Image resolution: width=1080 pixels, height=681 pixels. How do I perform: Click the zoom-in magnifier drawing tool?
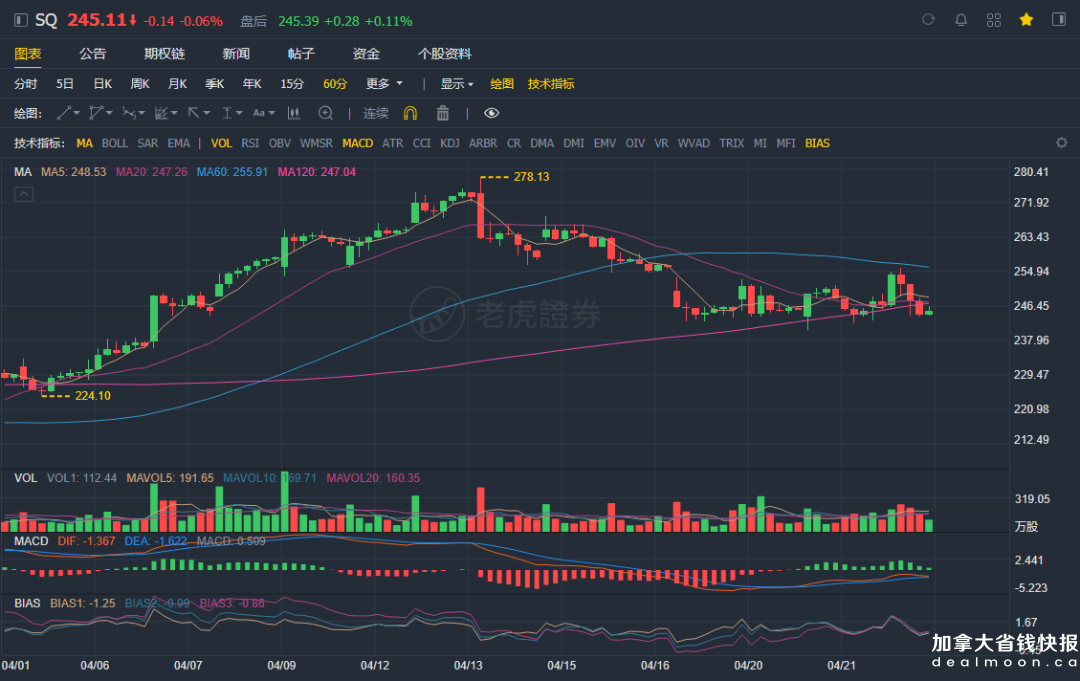point(325,113)
